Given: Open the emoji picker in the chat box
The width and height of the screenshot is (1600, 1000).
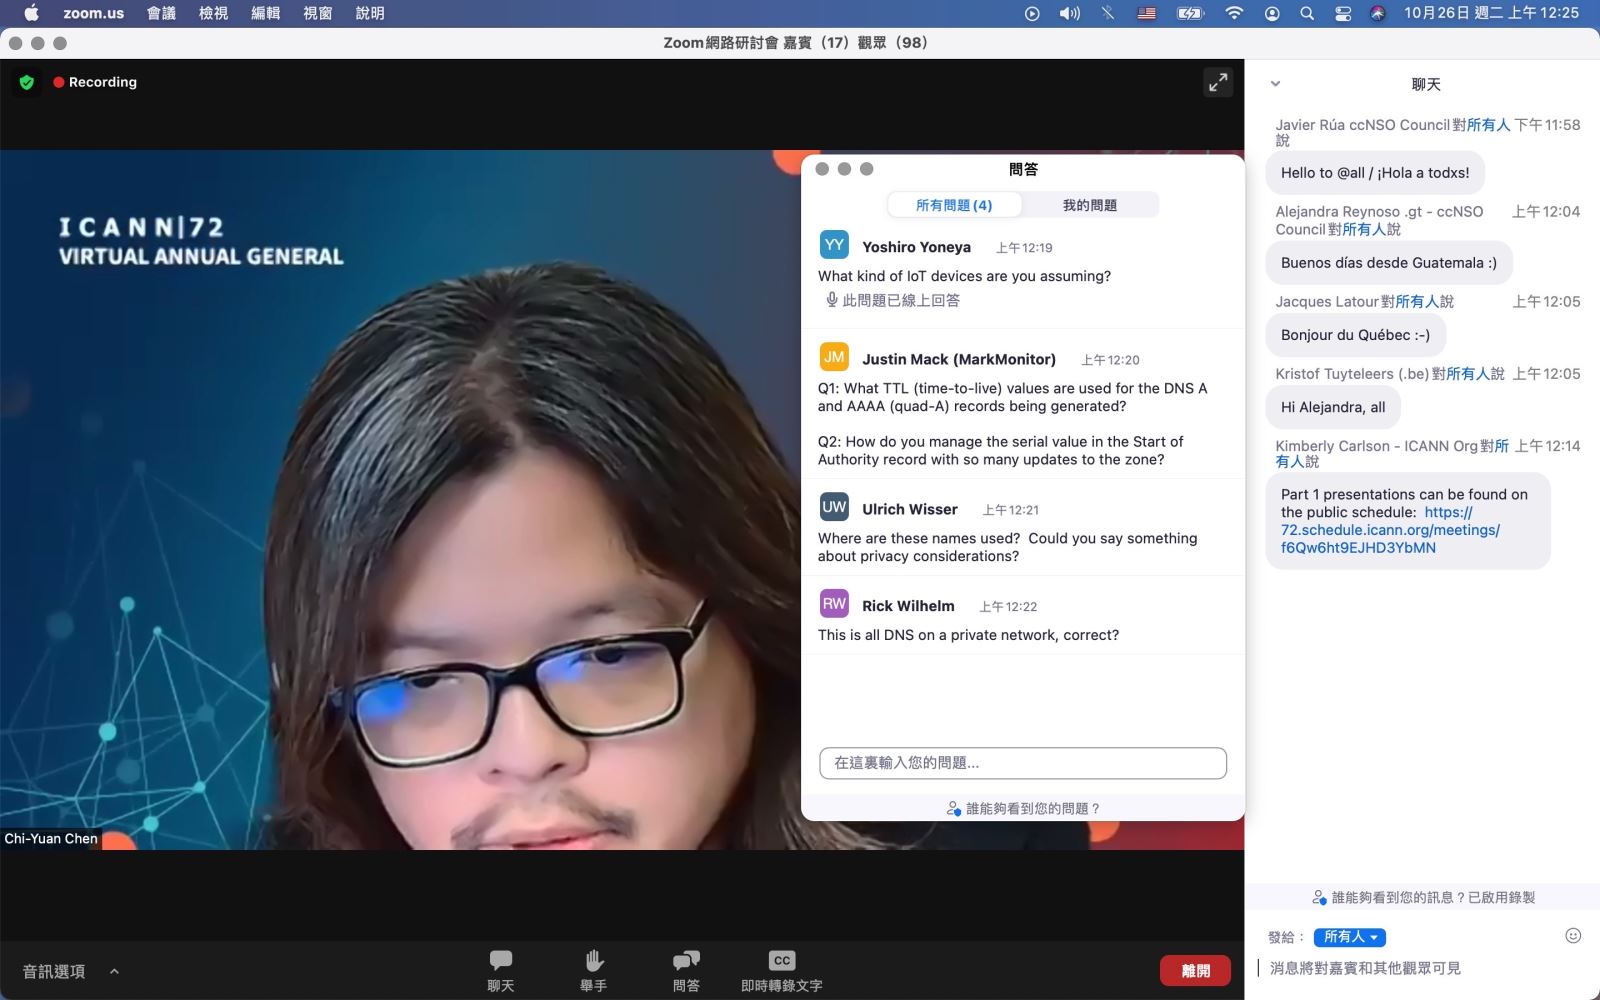Looking at the screenshot, I should click(x=1573, y=936).
